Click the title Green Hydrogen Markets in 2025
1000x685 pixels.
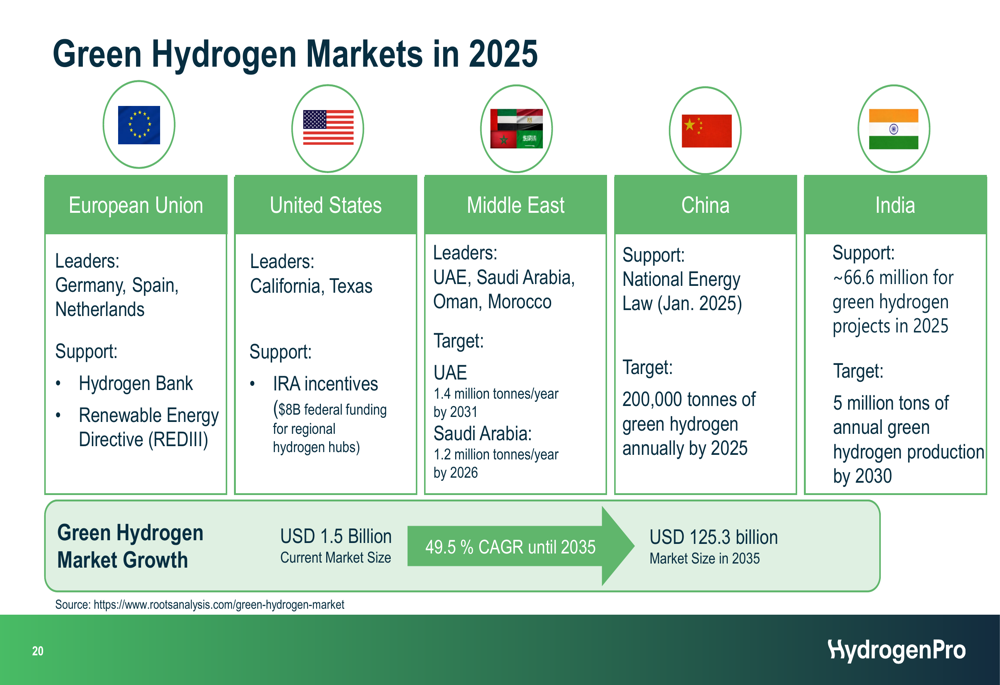coord(295,54)
